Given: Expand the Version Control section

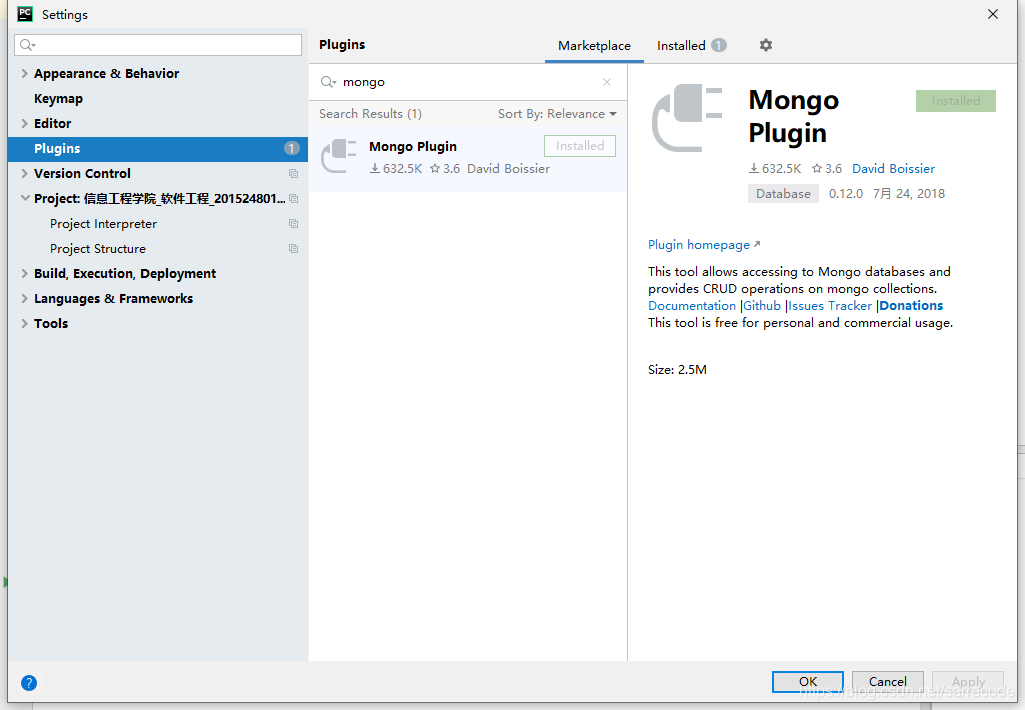Looking at the screenshot, I should point(24,173).
